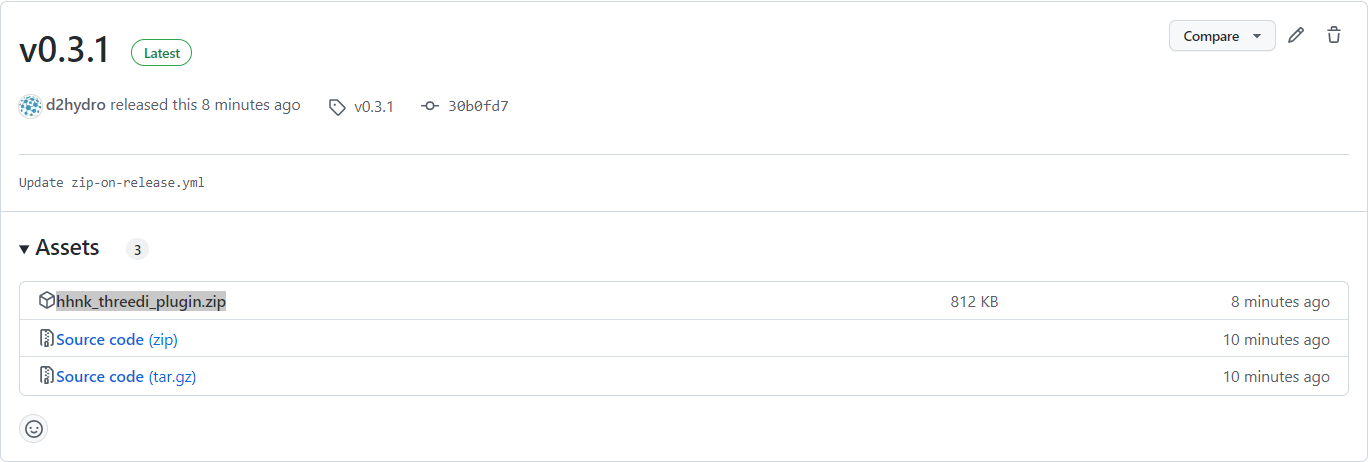Screen dimensions: 1370x462
Task: Click the v0.3.1 release title
Action: pyautogui.click(x=65, y=51)
